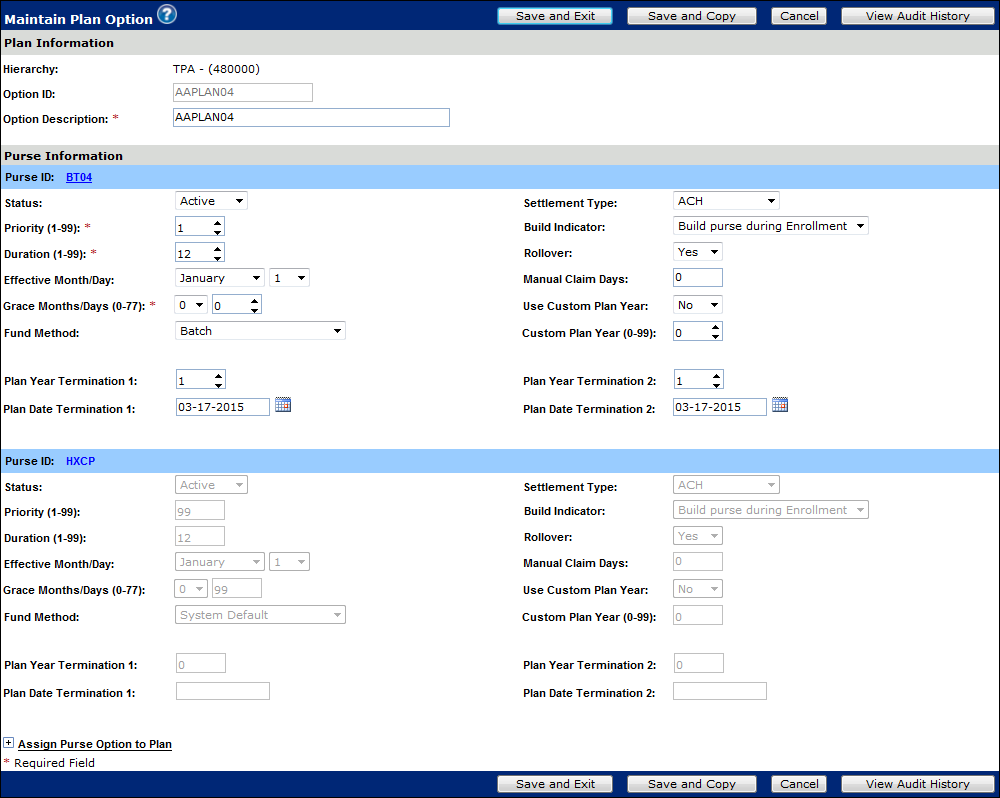Open the Fund Method Batch dropdown
The width and height of the screenshot is (1000, 798).
coord(260,331)
